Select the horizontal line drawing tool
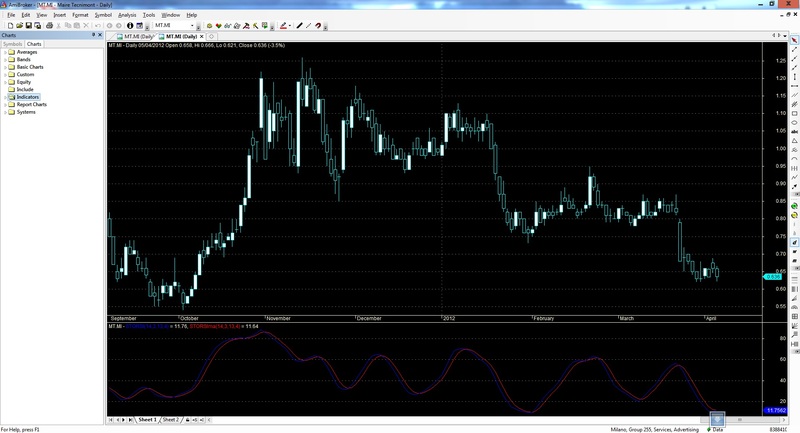Screen dimensions: 800x433 coord(794,86)
